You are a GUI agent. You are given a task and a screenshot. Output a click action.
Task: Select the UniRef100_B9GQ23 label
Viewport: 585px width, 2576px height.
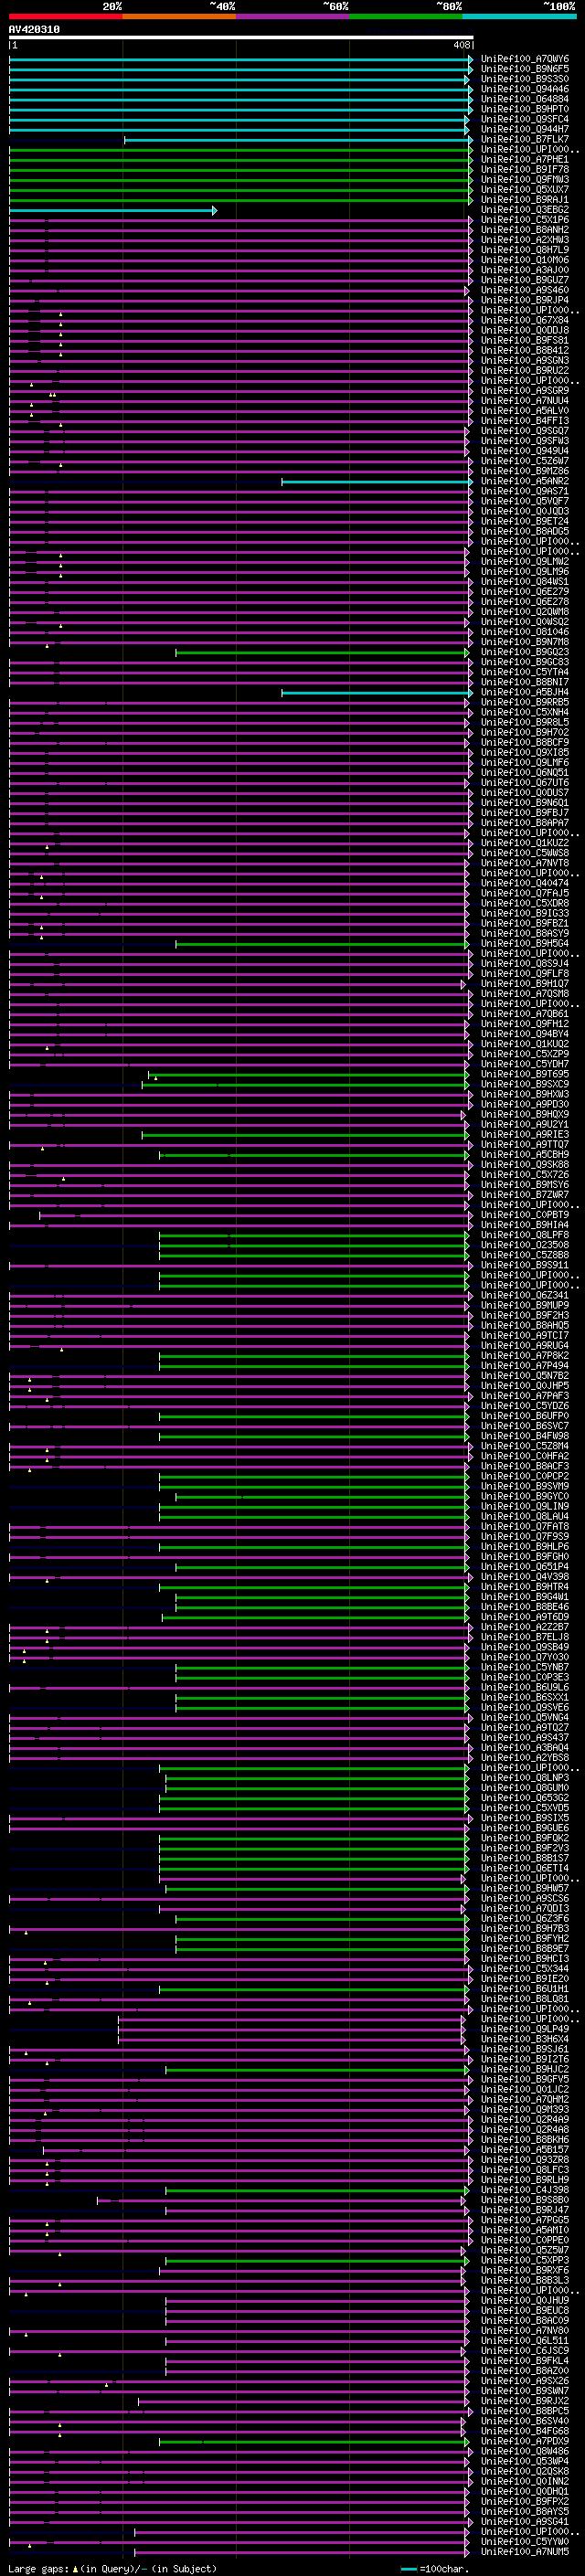pos(525,653)
